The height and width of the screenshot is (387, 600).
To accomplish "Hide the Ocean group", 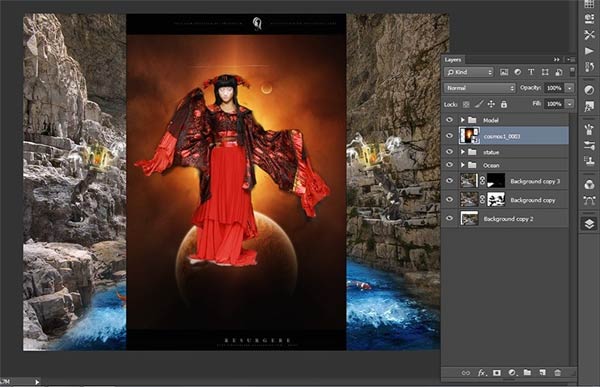I will point(449,165).
